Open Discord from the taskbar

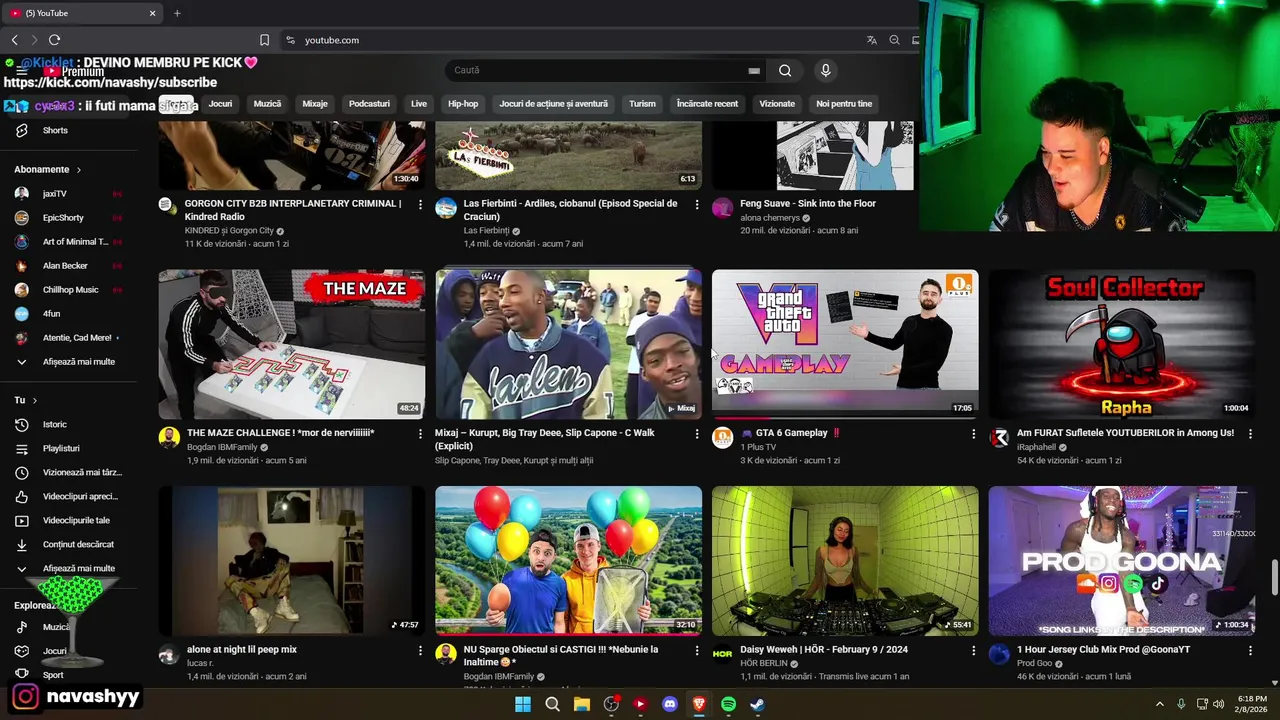670,704
